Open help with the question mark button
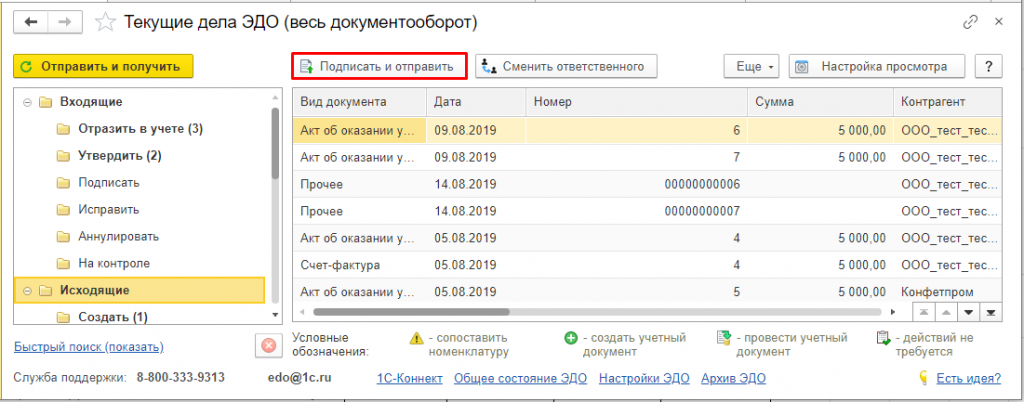This screenshot has width=1024, height=402. [x=989, y=67]
